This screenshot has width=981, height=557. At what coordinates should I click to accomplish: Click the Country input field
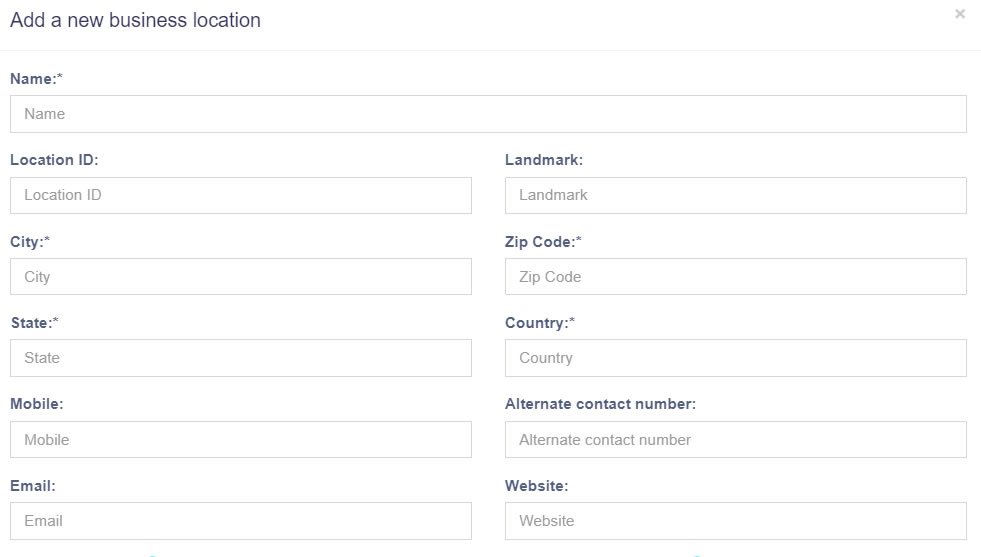point(735,358)
